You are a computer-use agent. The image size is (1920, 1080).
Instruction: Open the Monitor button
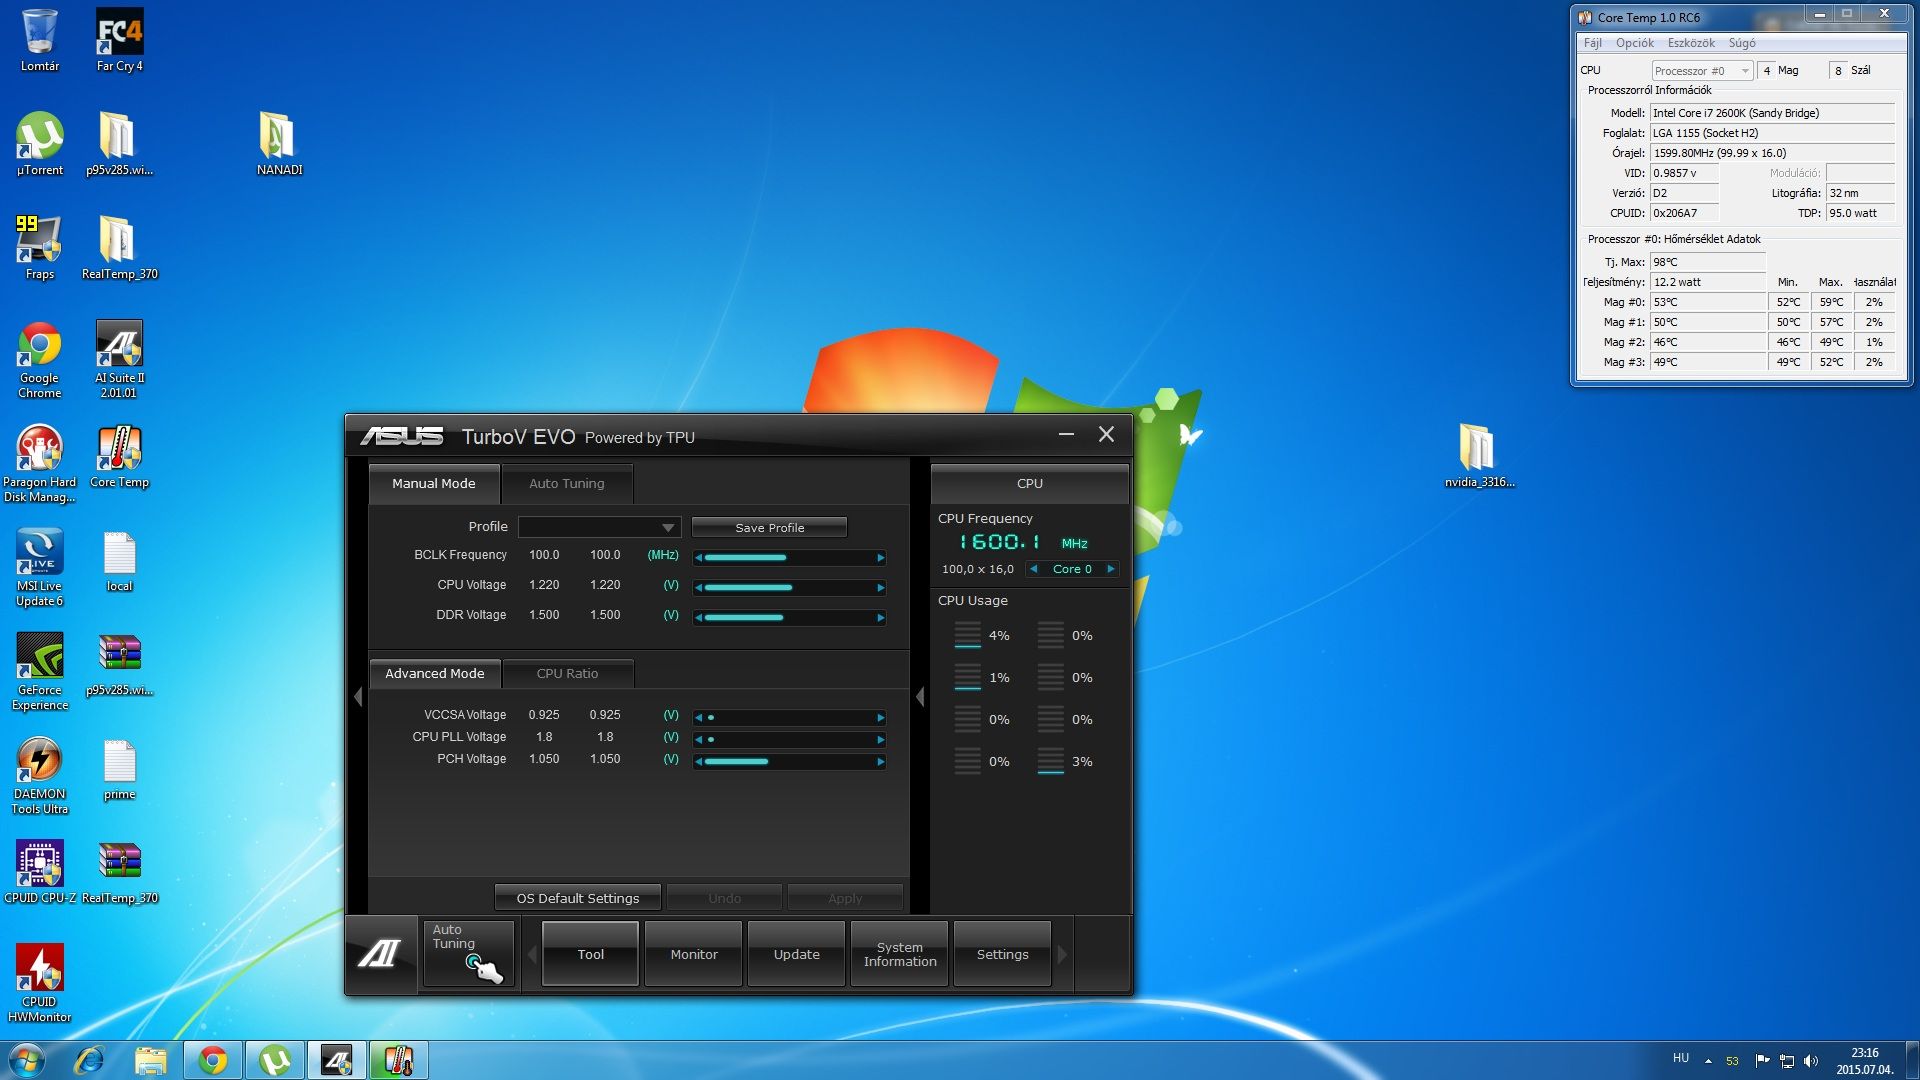pyautogui.click(x=694, y=955)
